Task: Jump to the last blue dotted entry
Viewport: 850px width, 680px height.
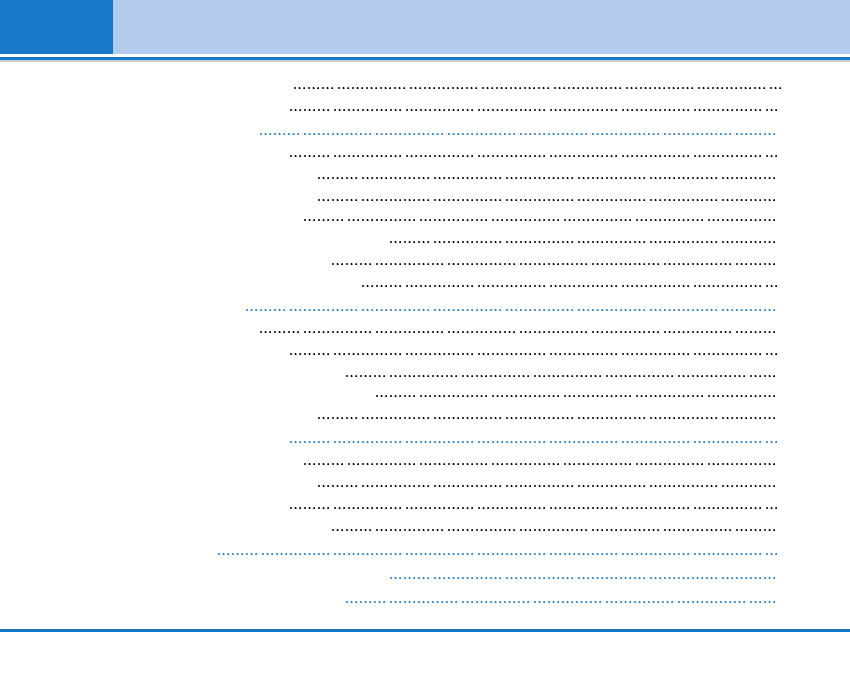Action: point(560,602)
